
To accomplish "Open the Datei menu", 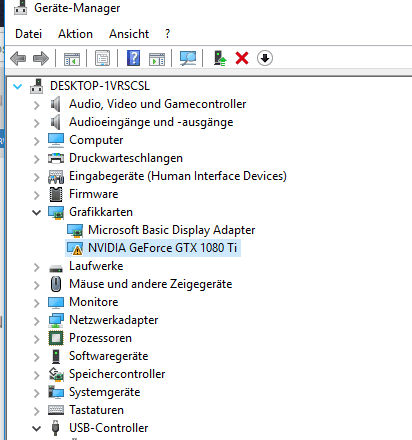I will (29, 34).
